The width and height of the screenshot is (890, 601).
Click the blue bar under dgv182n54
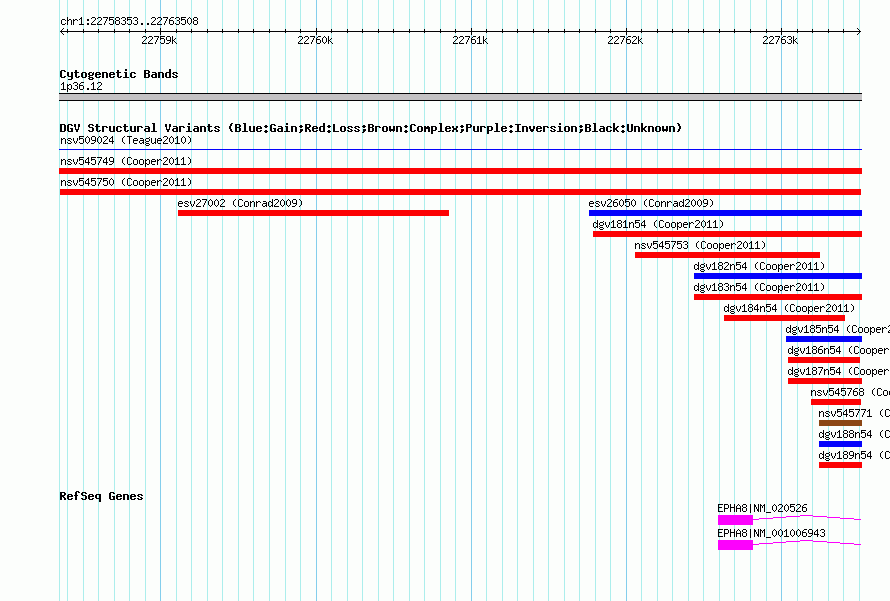[x=778, y=276]
